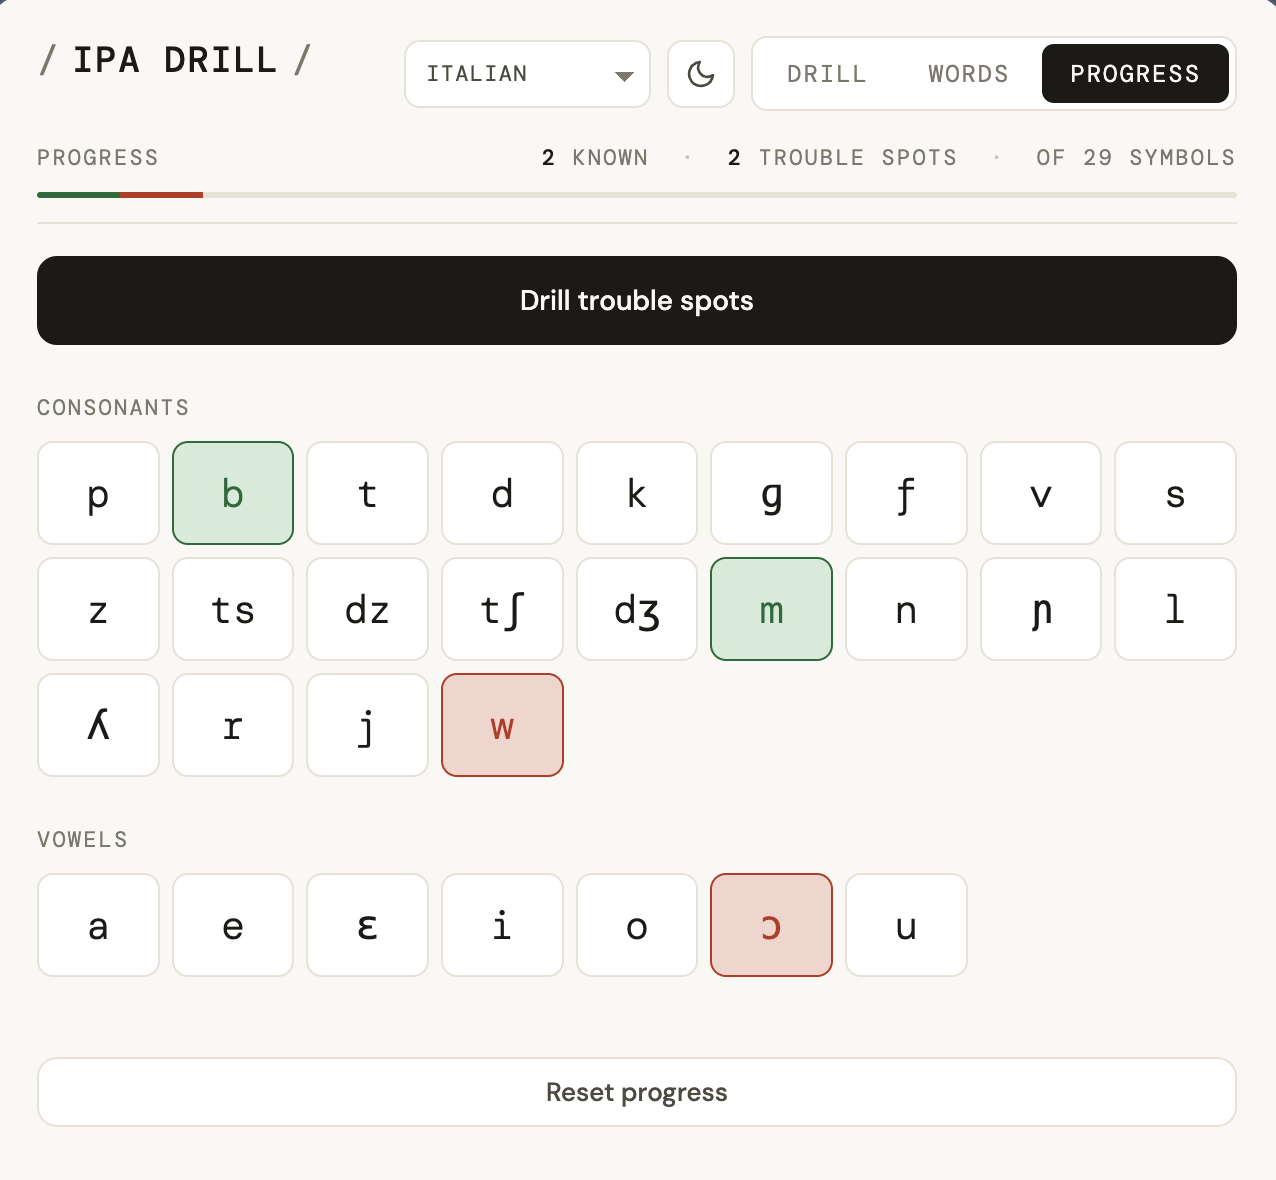Click the Reset progress button
The width and height of the screenshot is (1276, 1180).
pyautogui.click(x=637, y=1092)
